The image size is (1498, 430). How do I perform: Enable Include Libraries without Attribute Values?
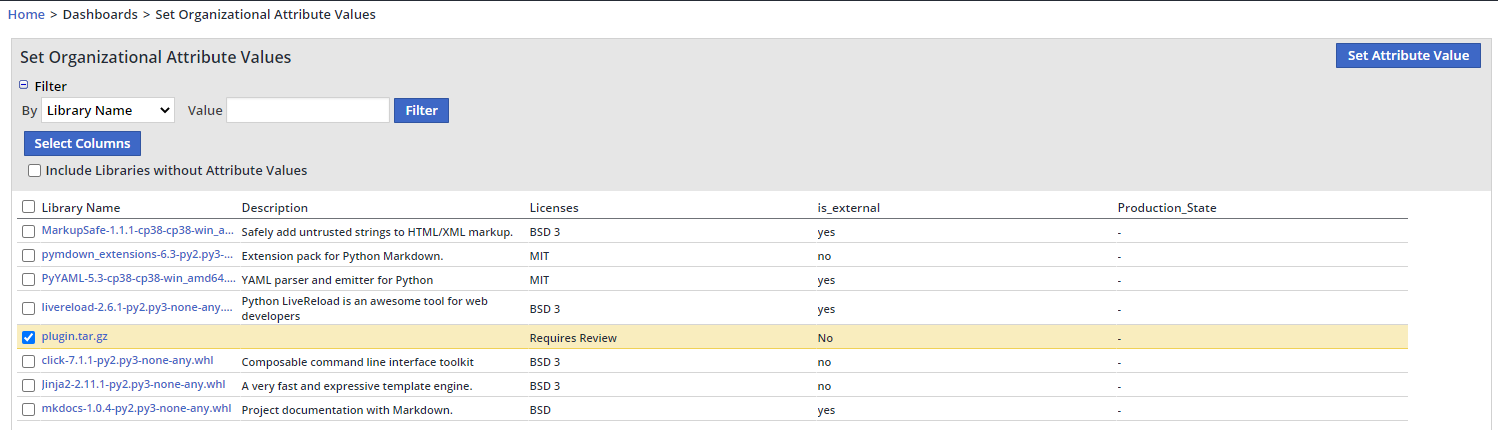(x=35, y=171)
